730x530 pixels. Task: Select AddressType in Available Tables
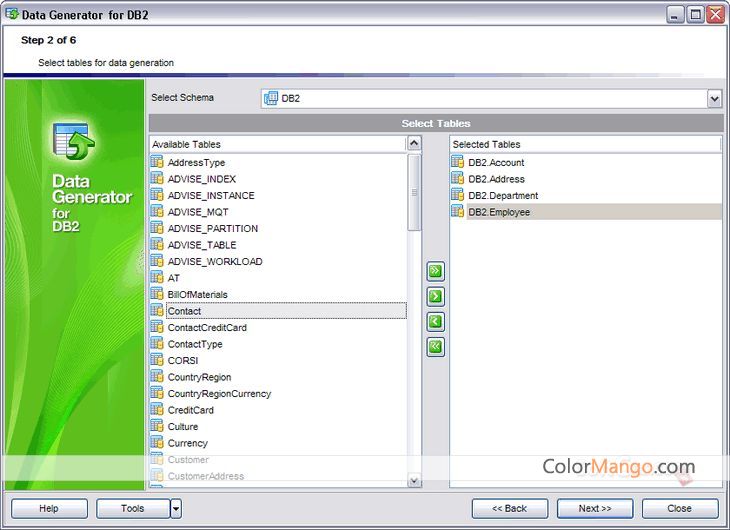(196, 163)
